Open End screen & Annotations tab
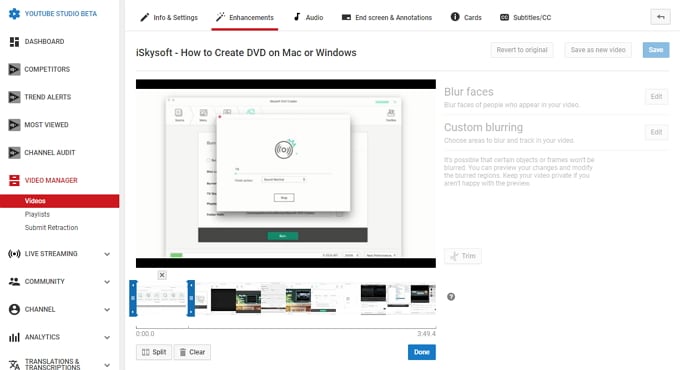The image size is (680, 370). 387,17
